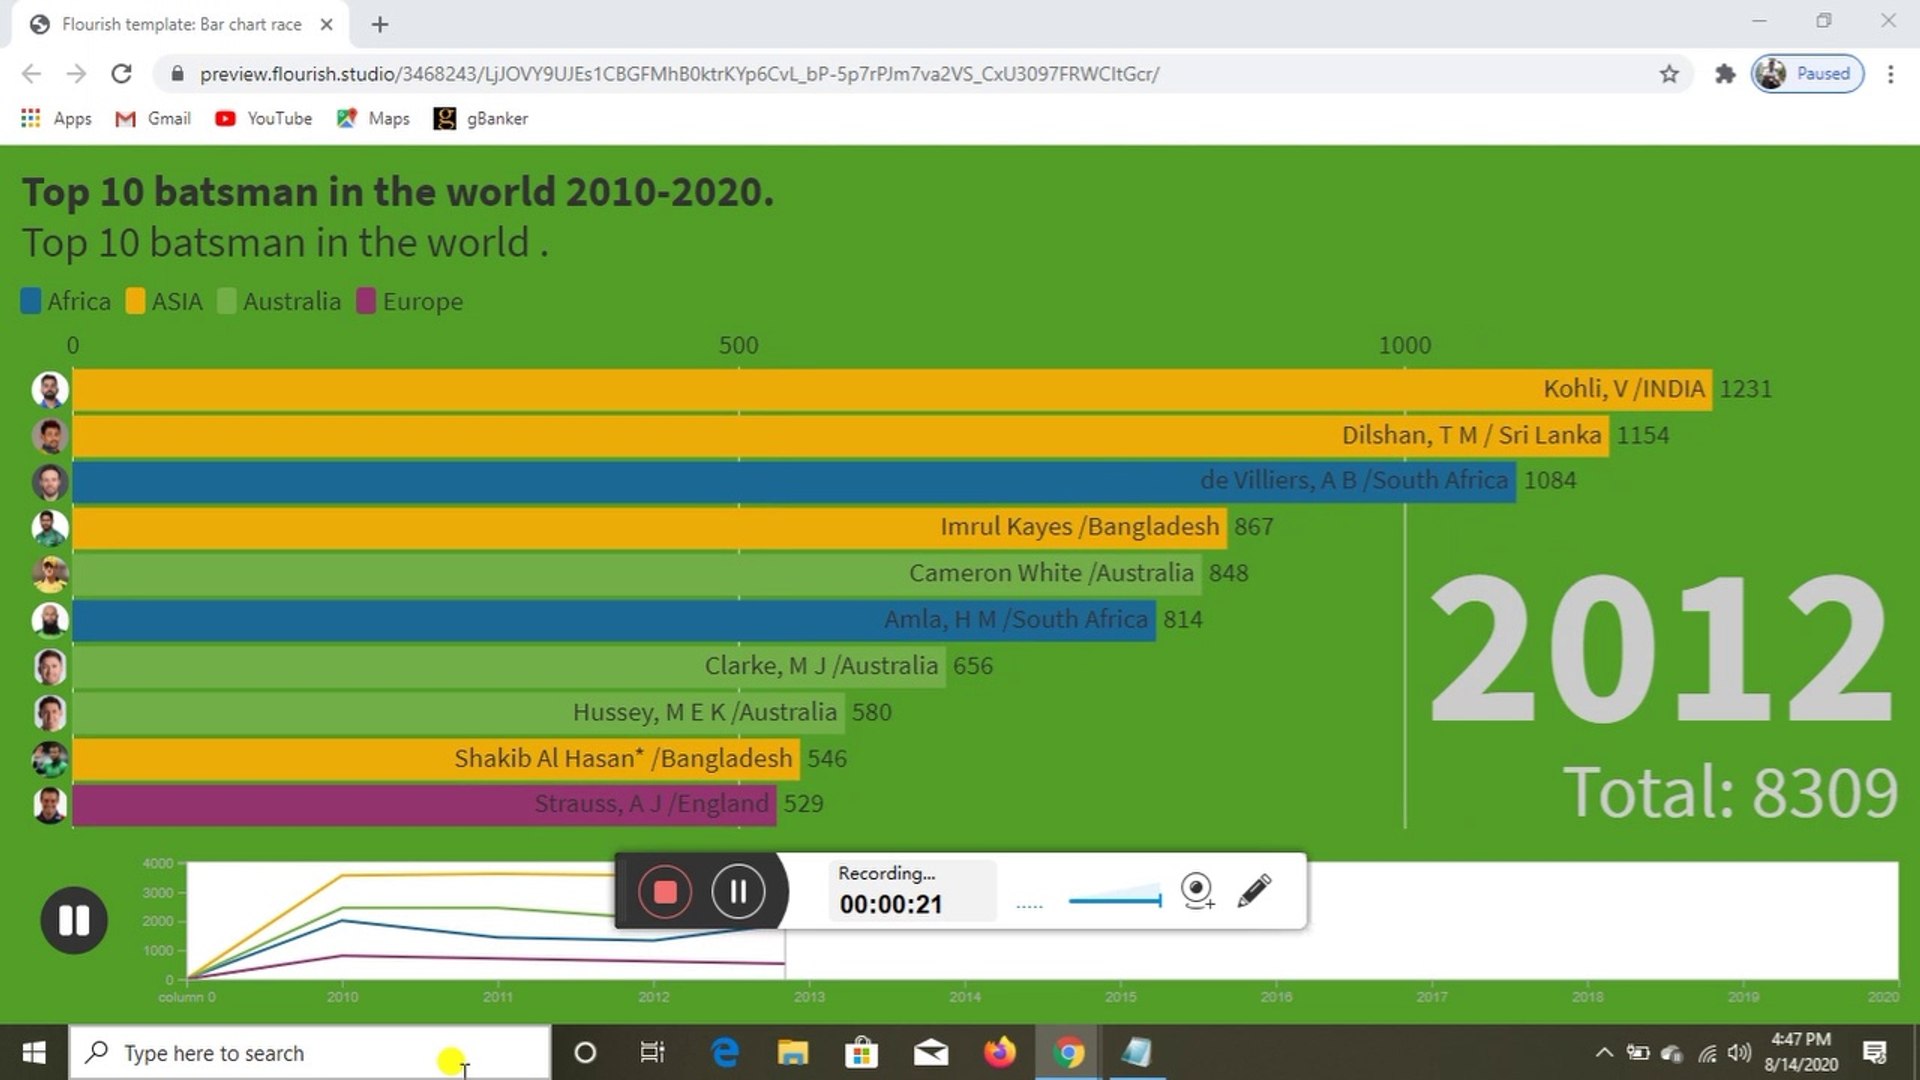The width and height of the screenshot is (1920, 1080).
Task: Pause the screen recording
Action: pyautogui.click(x=738, y=891)
